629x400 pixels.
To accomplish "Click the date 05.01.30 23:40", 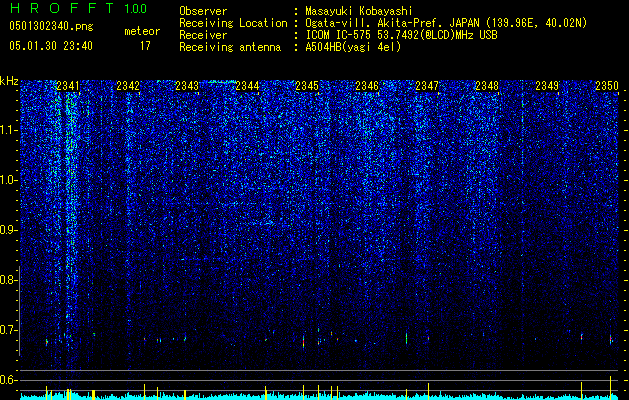I will (51, 46).
